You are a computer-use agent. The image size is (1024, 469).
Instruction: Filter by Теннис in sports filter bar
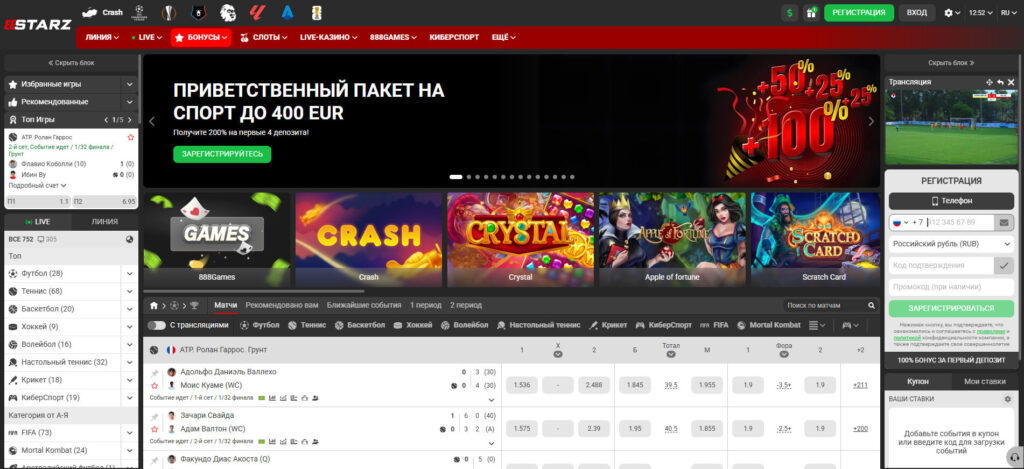pos(307,325)
